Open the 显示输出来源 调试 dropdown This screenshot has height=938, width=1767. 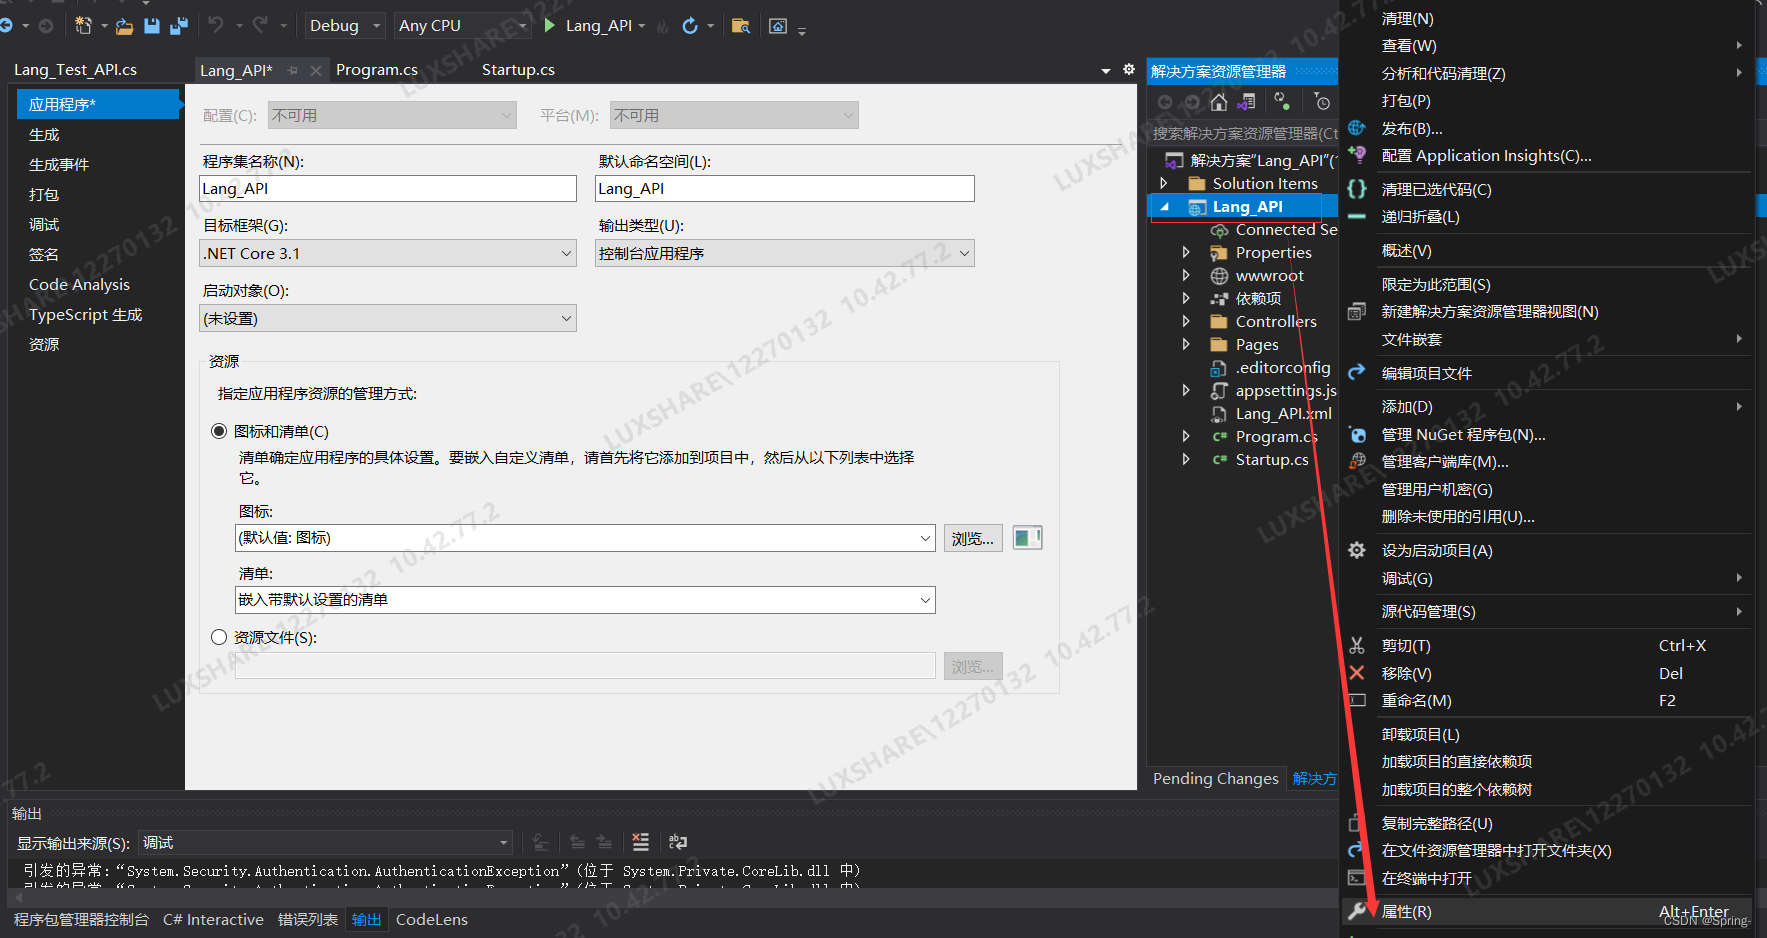325,843
